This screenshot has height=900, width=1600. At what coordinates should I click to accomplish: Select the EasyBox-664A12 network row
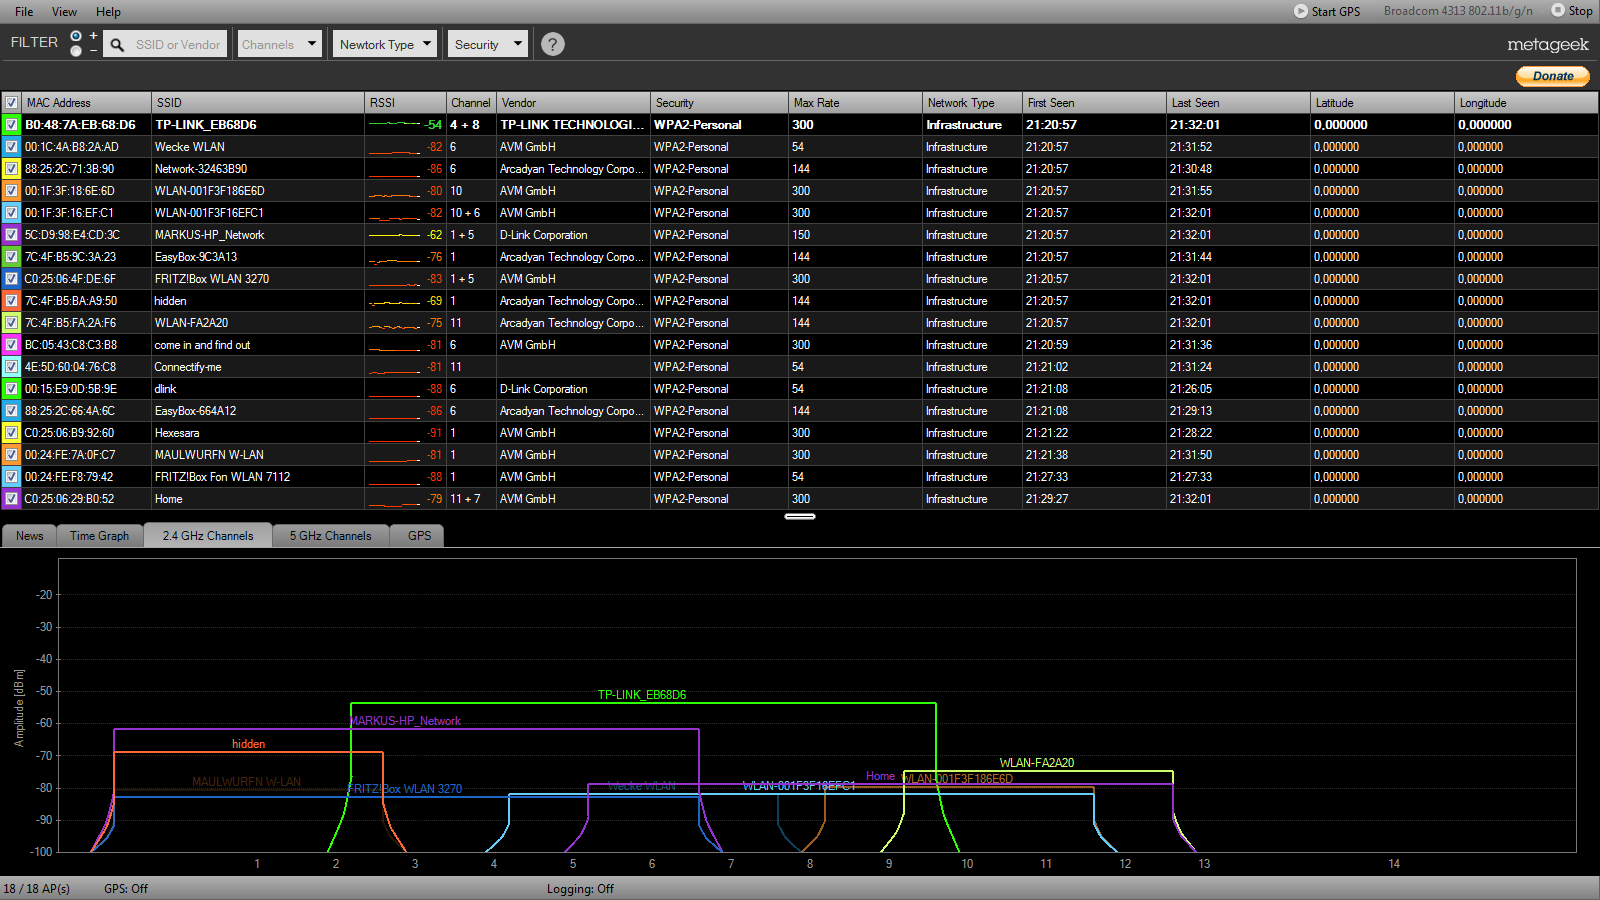800,411
